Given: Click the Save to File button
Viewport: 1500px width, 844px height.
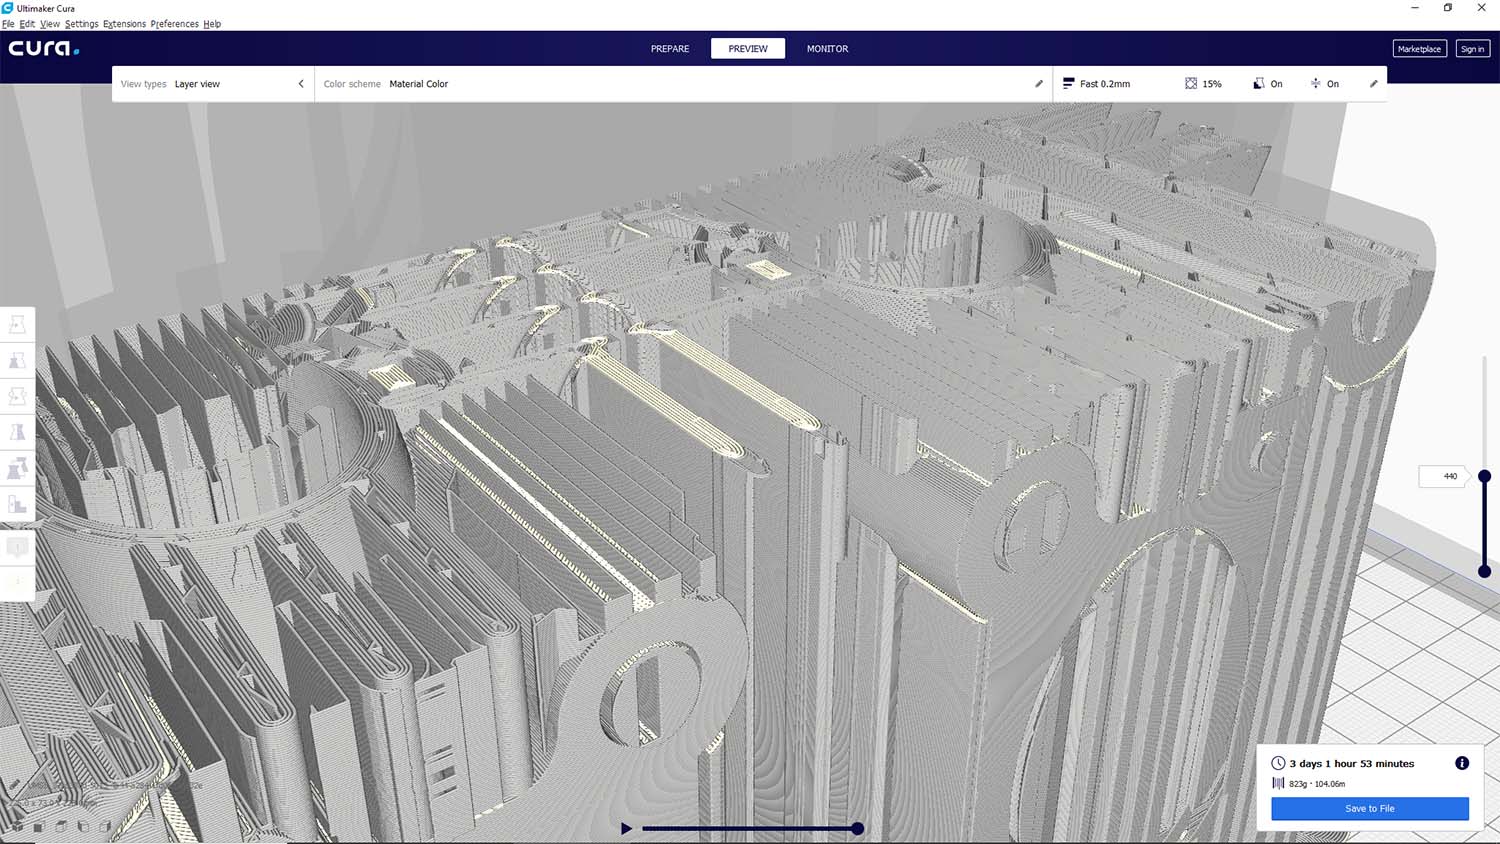Looking at the screenshot, I should [x=1369, y=808].
